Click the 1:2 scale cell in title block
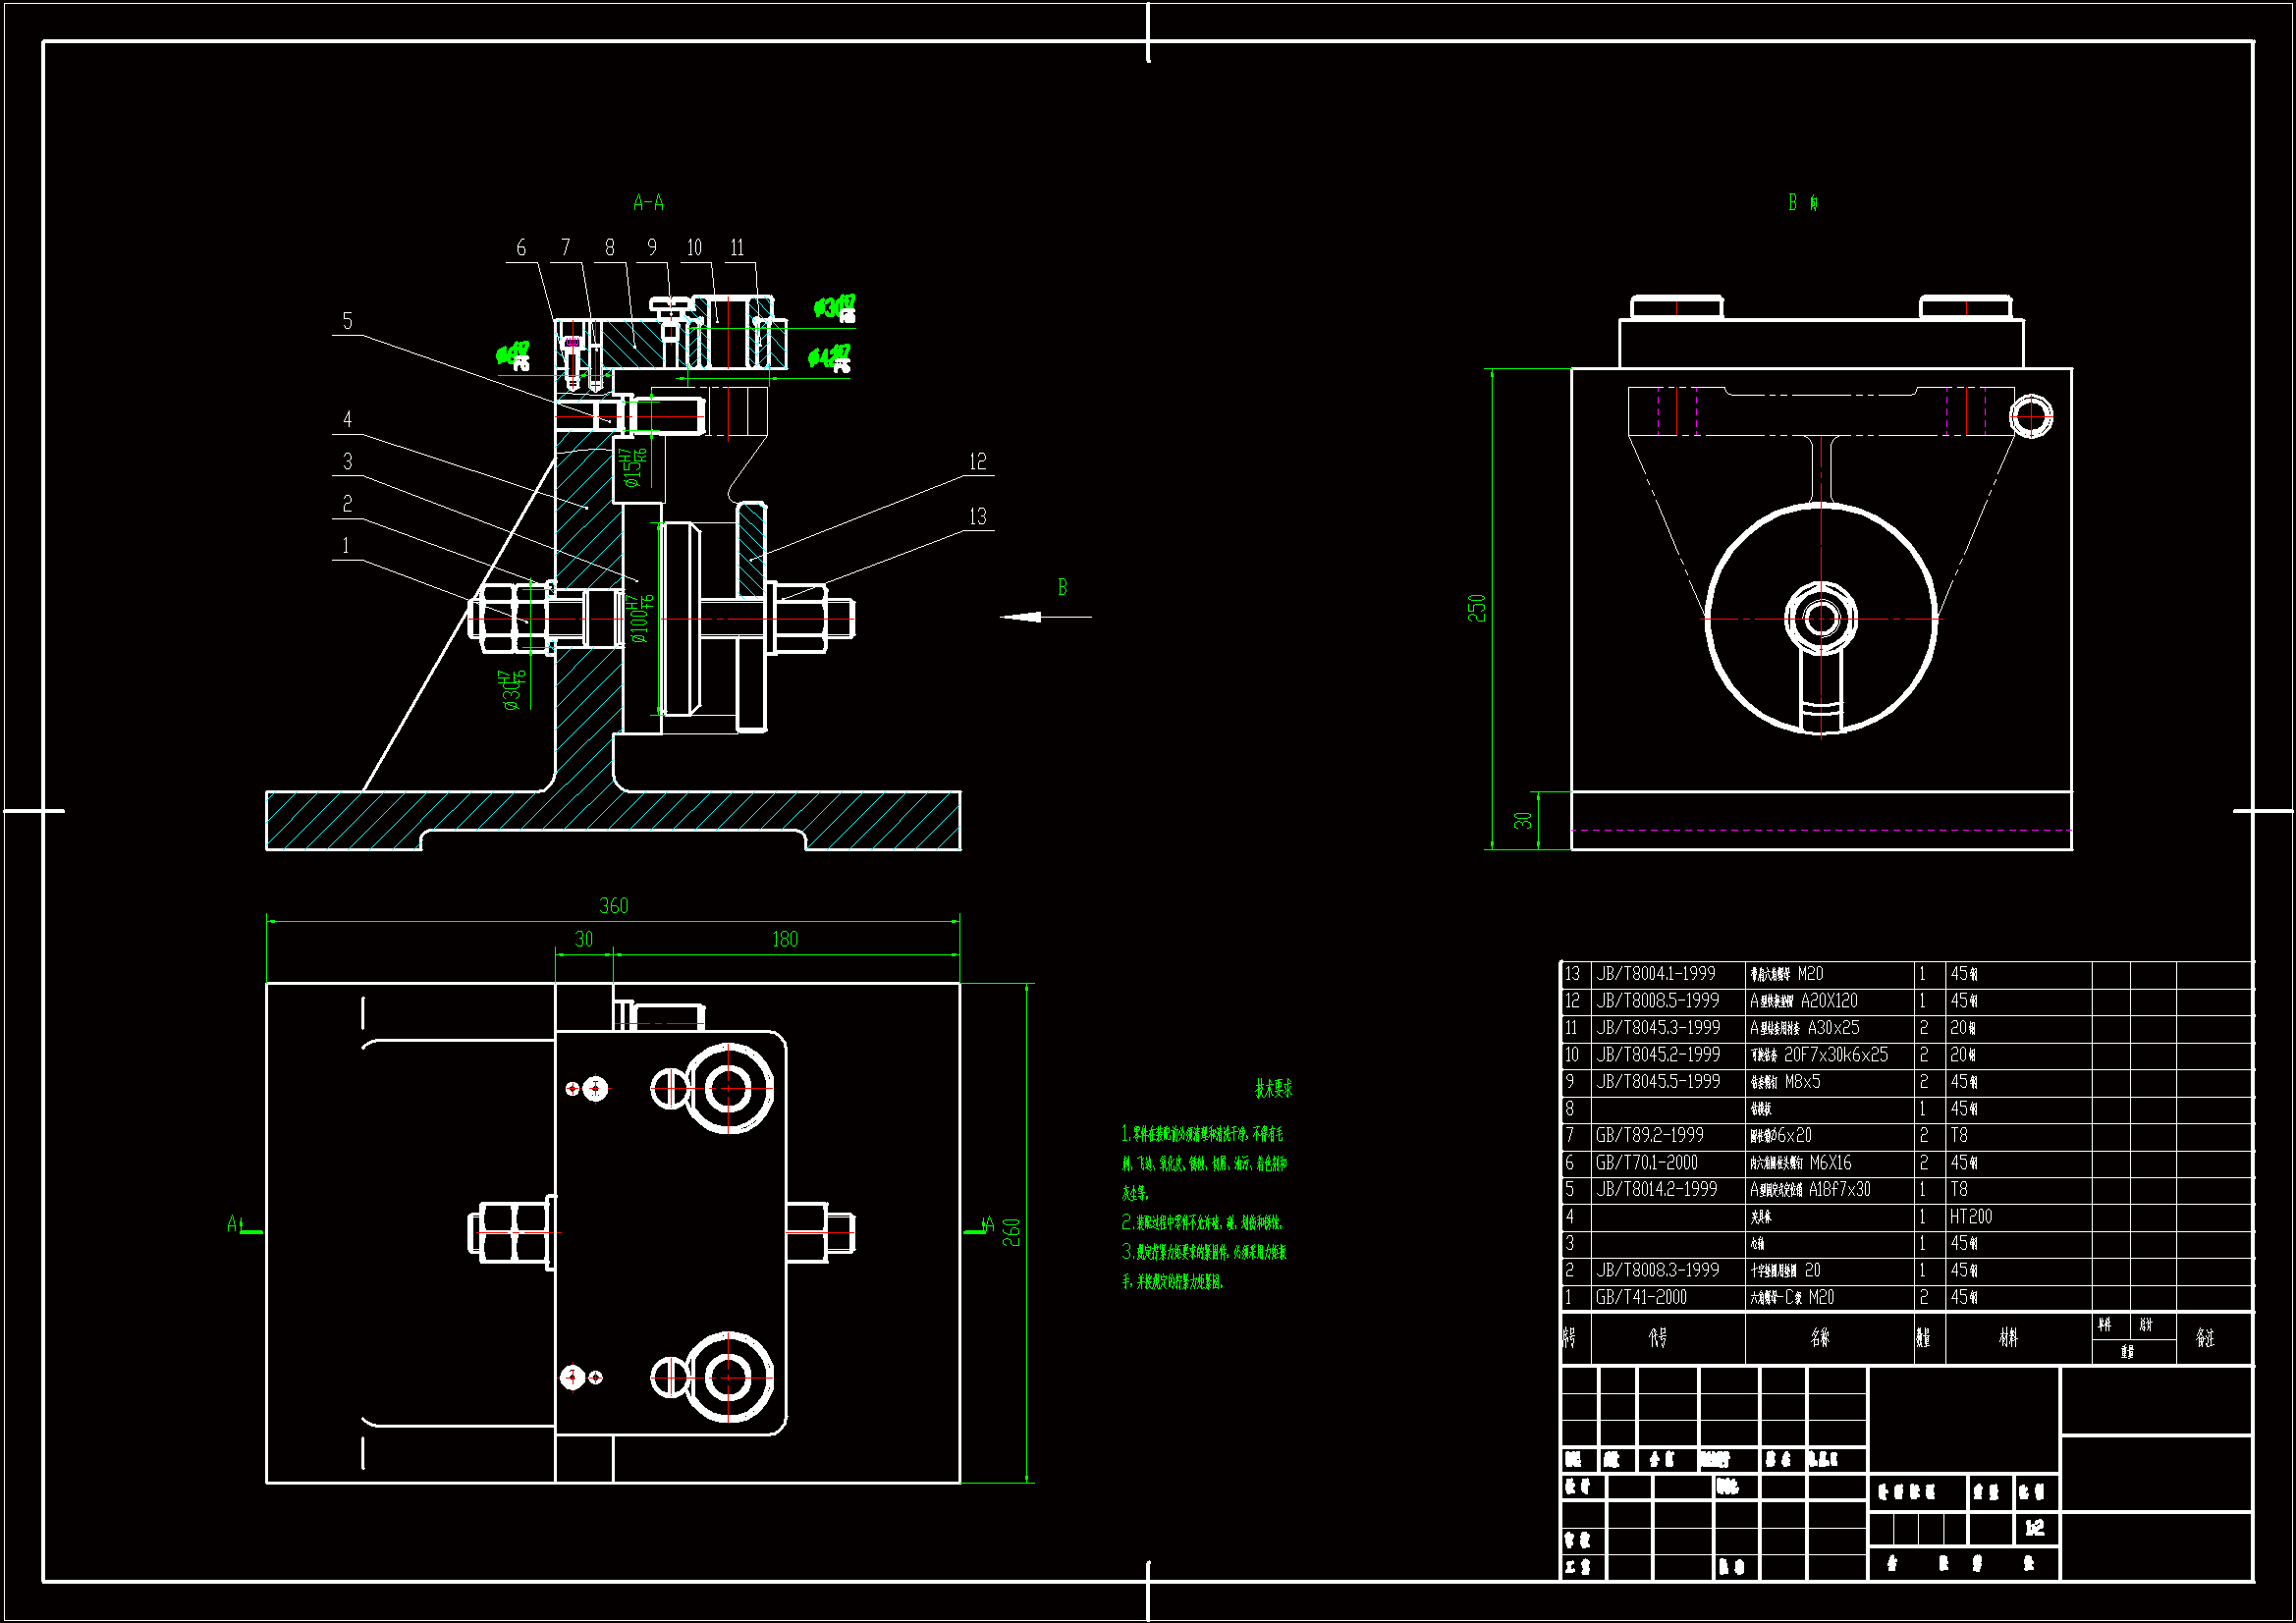The width and height of the screenshot is (2296, 1623). click(x=2034, y=1528)
